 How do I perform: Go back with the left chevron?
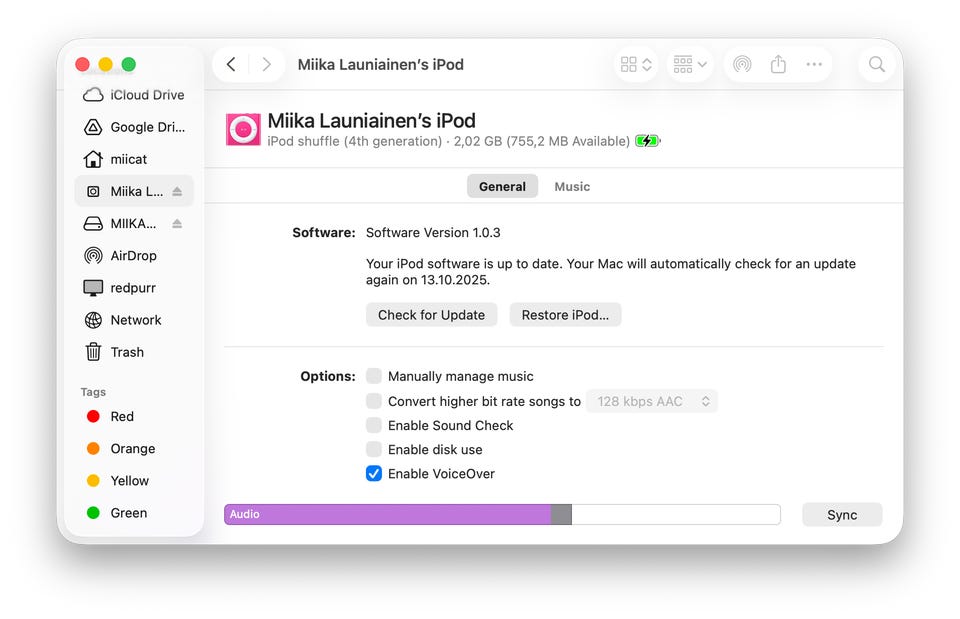click(231, 64)
